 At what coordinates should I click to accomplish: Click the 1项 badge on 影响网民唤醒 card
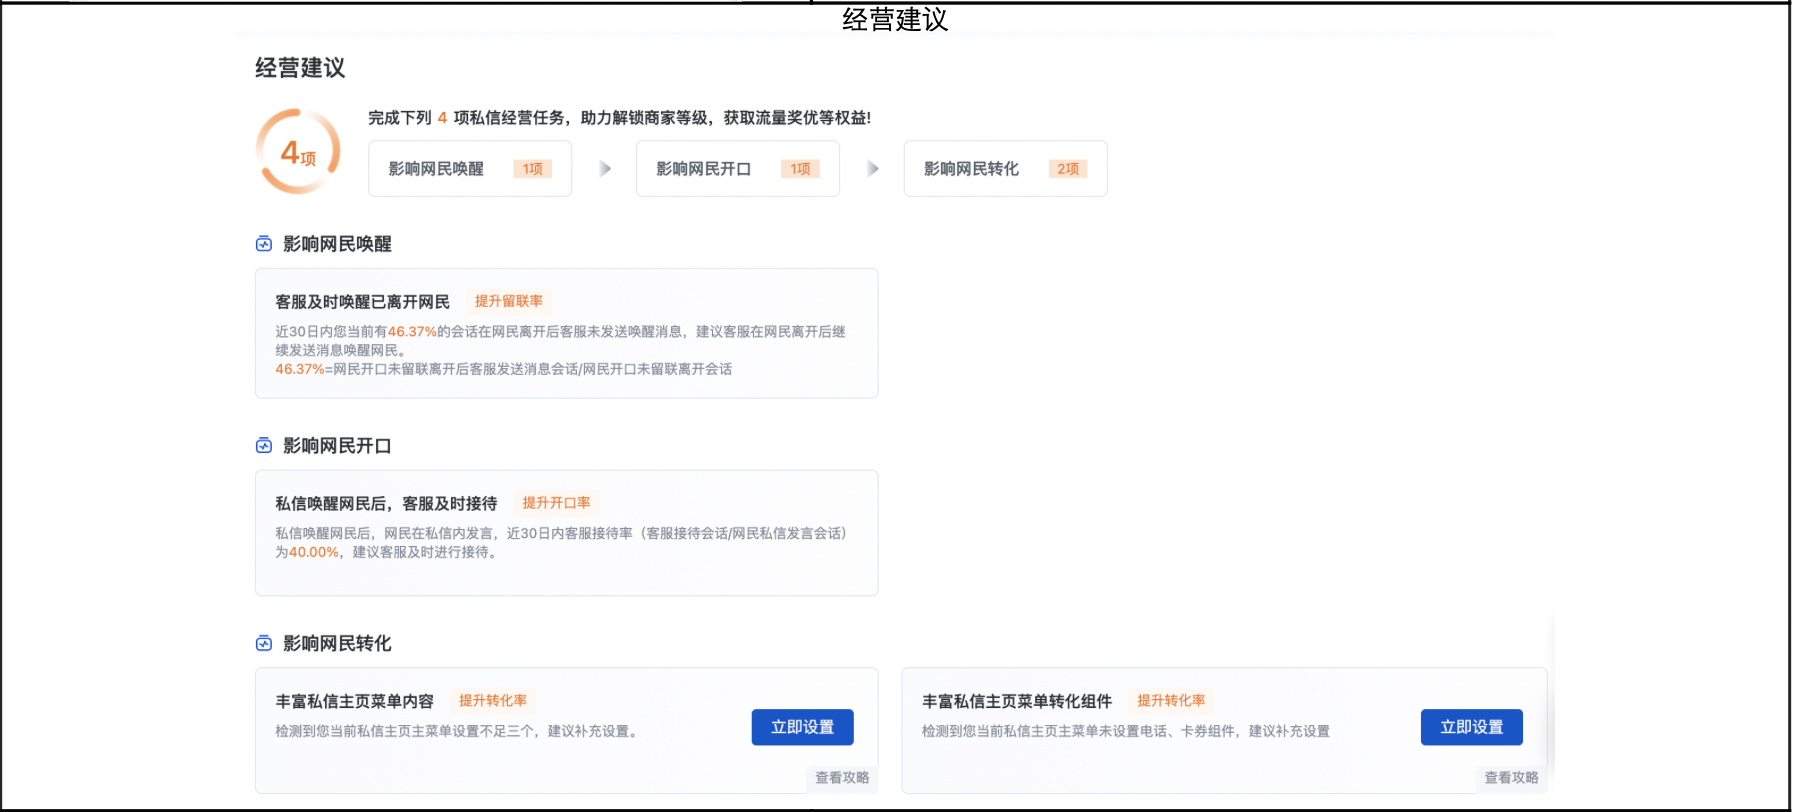coord(532,169)
